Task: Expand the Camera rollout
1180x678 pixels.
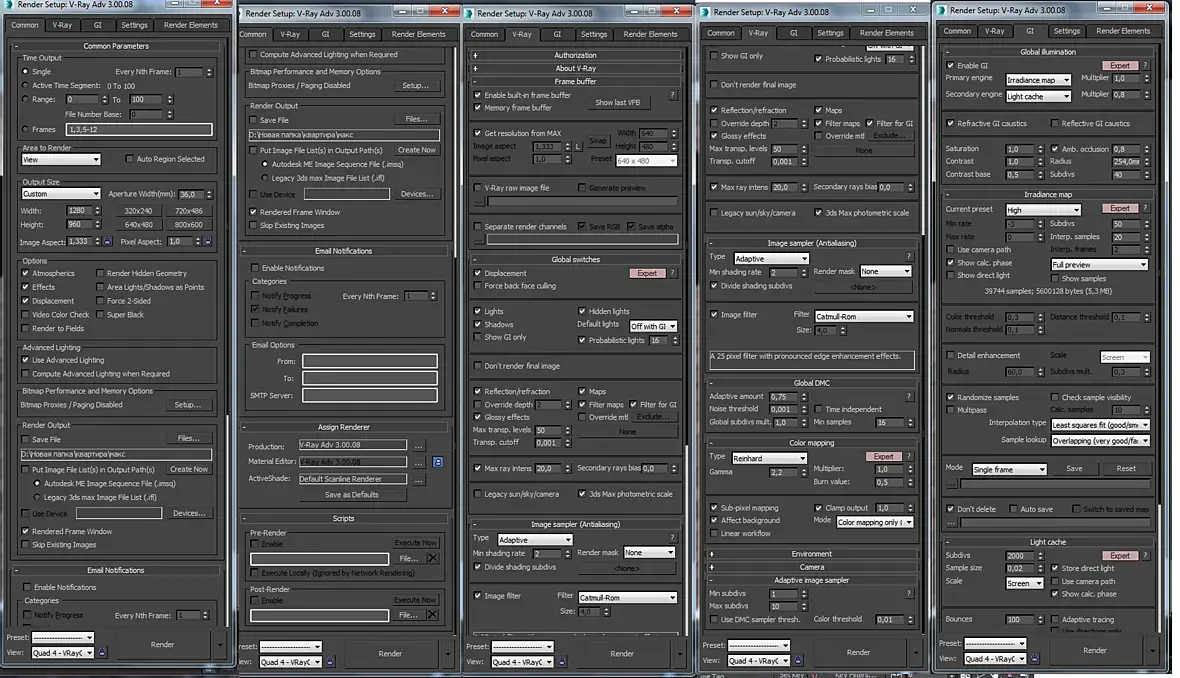Action: click(811, 567)
